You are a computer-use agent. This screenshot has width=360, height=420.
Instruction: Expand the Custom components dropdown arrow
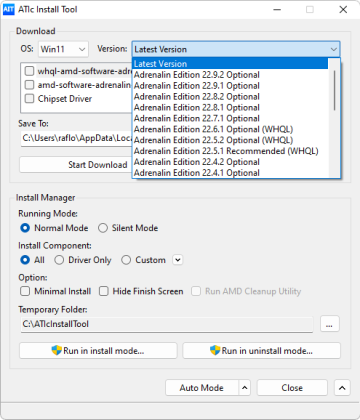(x=178, y=260)
